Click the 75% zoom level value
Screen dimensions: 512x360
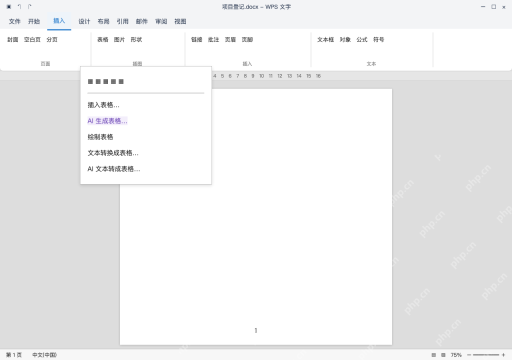(x=456, y=355)
